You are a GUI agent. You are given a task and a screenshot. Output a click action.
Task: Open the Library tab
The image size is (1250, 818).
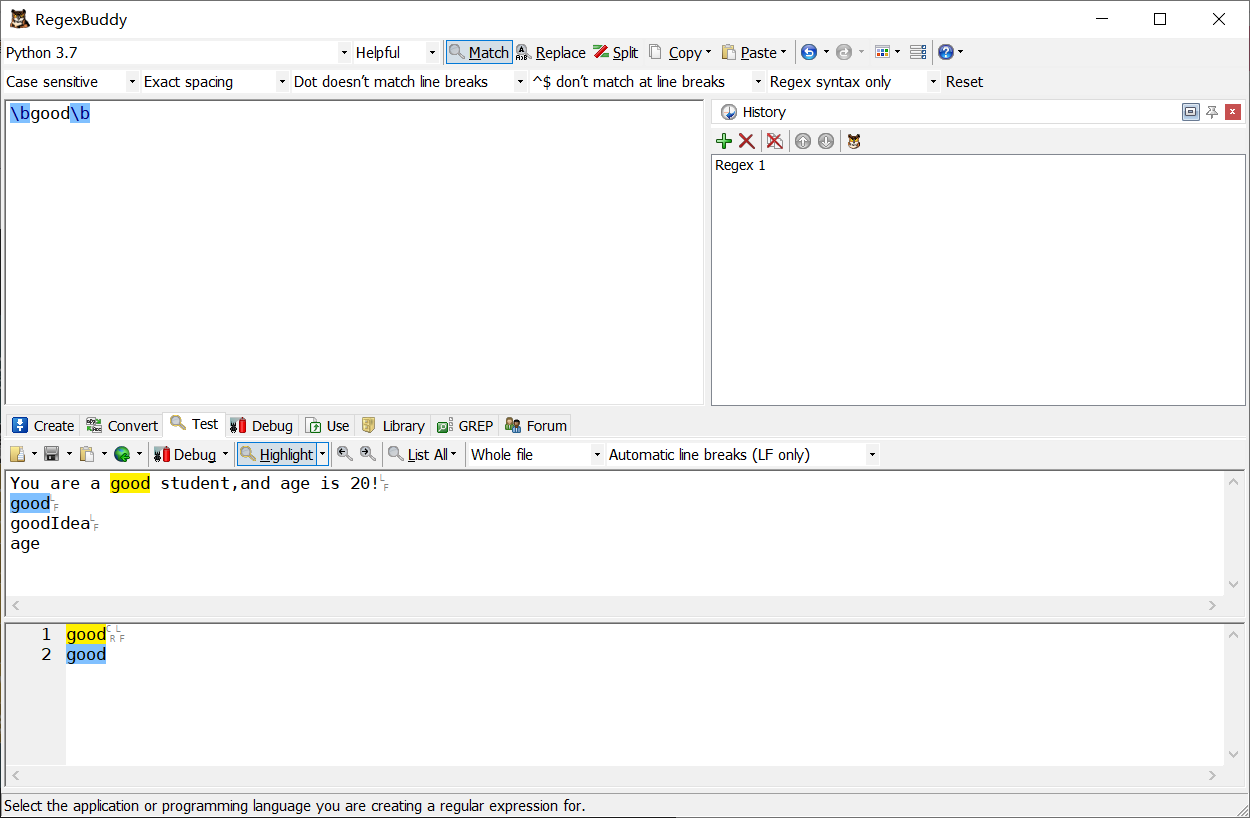tap(393, 425)
